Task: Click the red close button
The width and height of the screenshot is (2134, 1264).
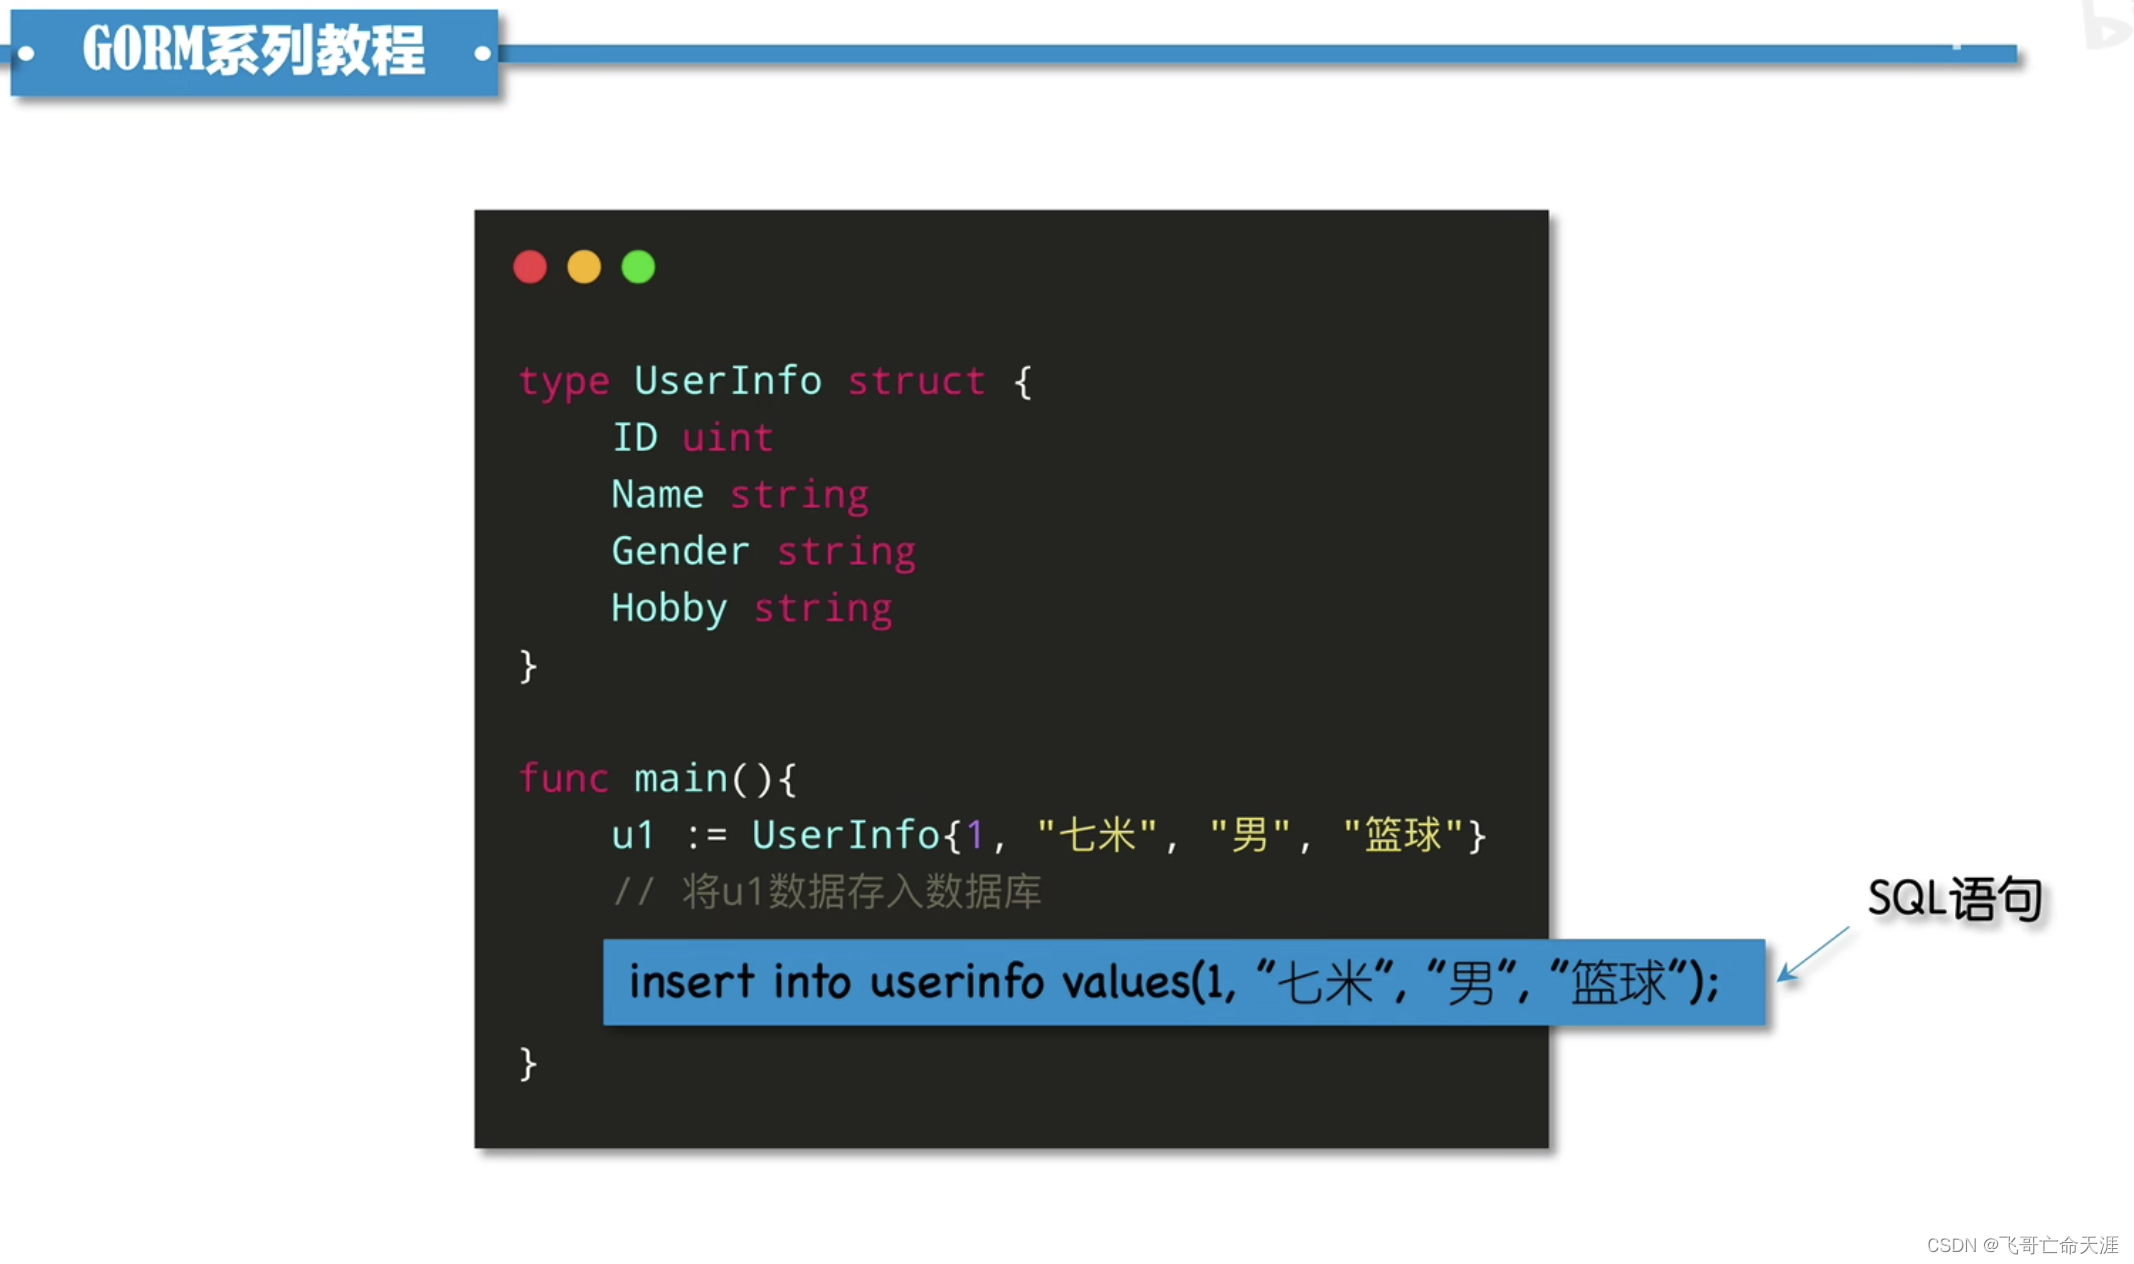Action: 529,266
